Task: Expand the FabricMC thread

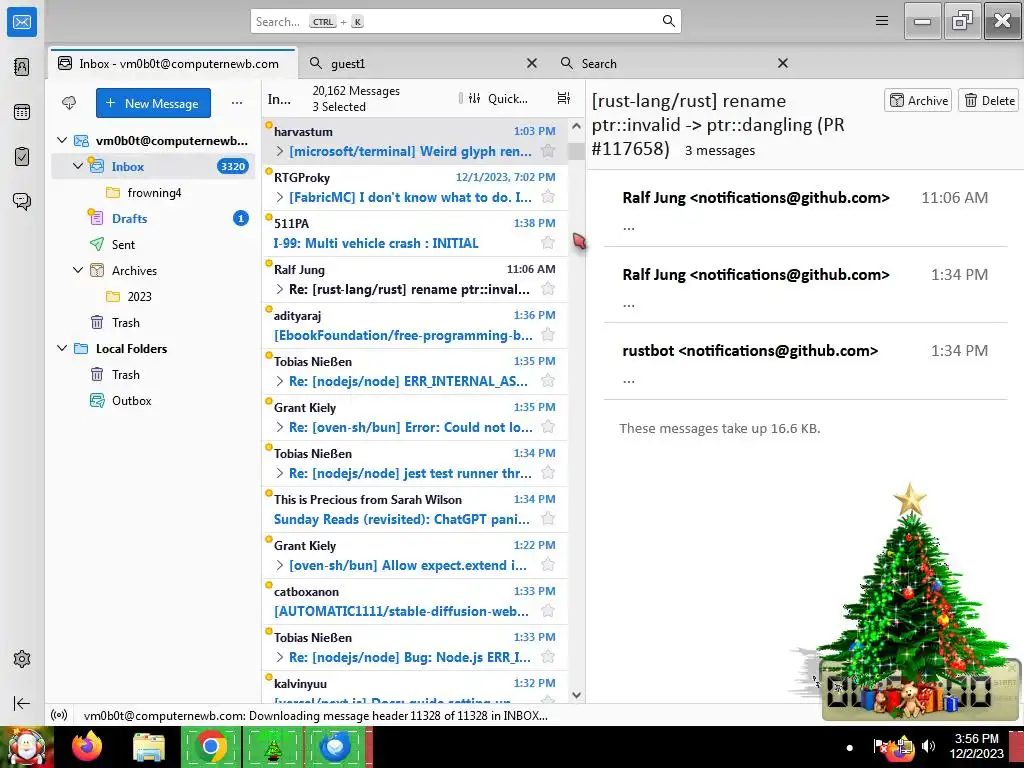Action: coord(280,197)
